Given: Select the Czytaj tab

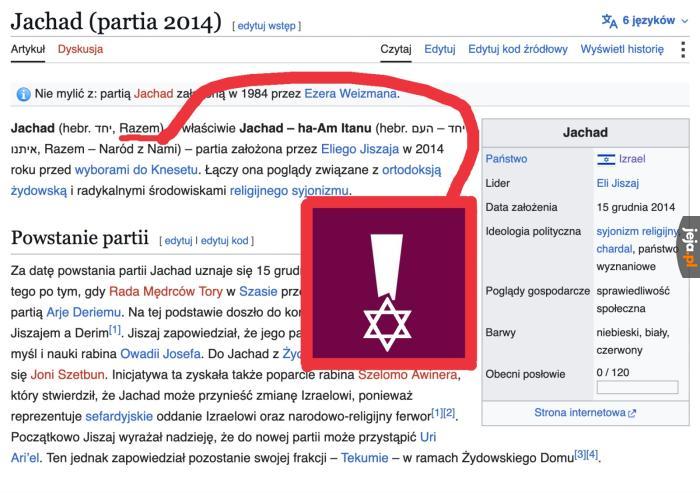Looking at the screenshot, I should 396,49.
